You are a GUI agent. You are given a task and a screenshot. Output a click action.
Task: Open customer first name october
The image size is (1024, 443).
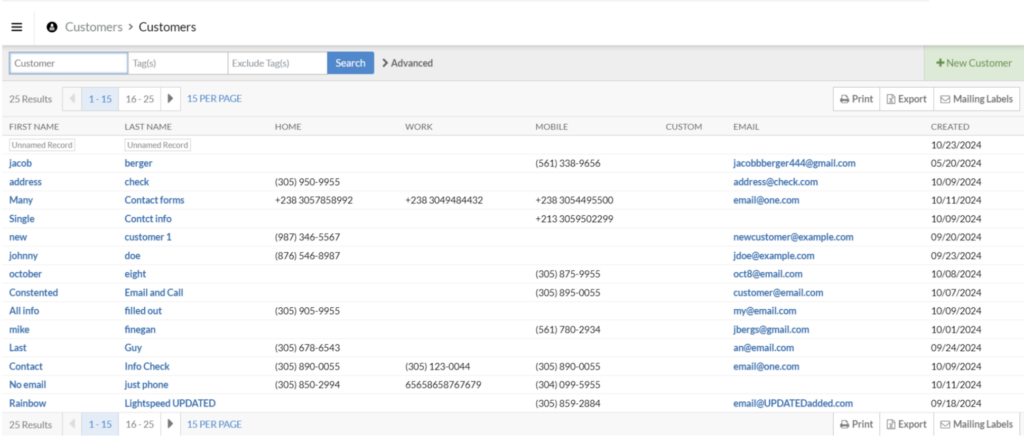(x=25, y=274)
